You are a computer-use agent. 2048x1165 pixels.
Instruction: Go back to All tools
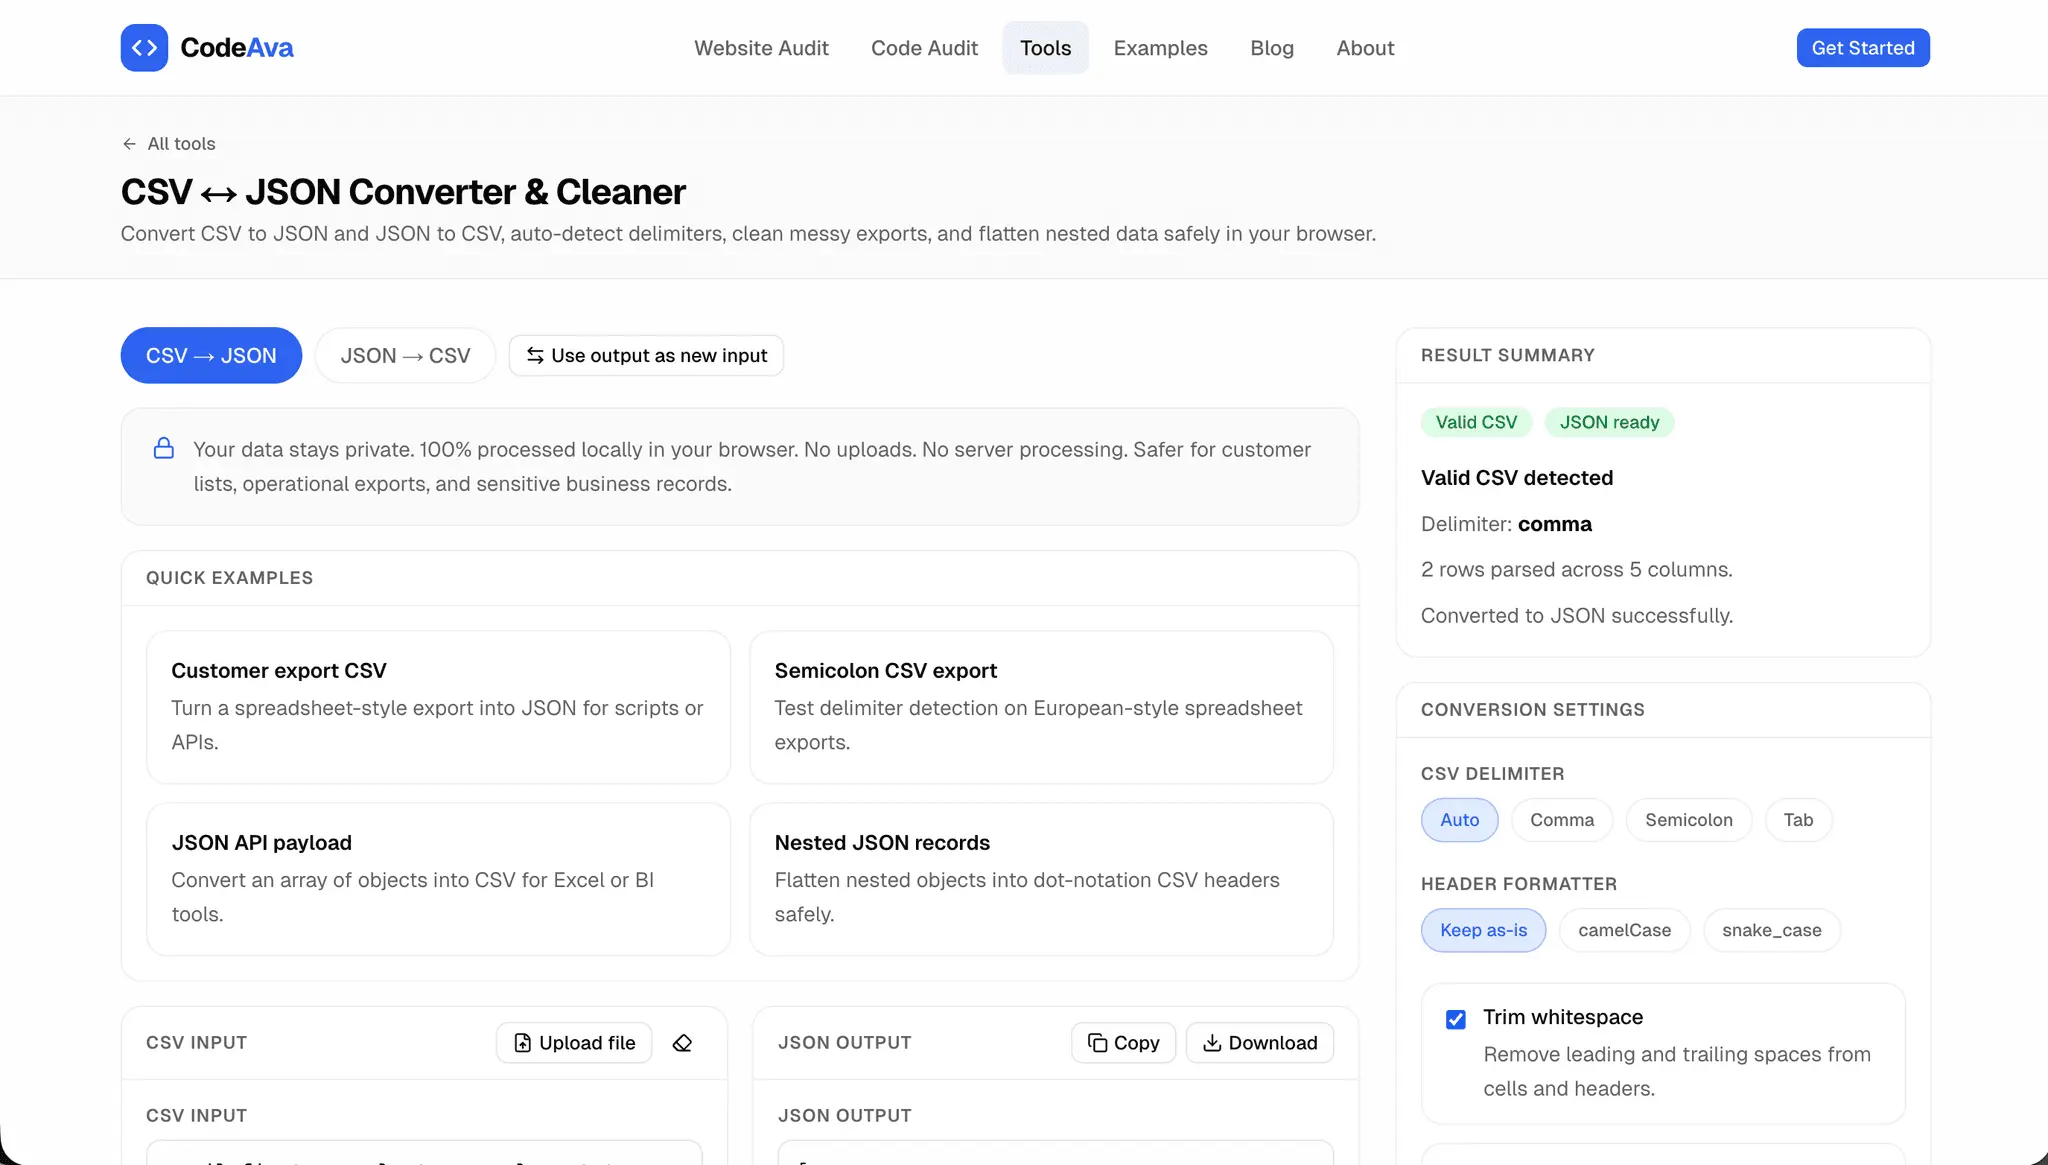[168, 144]
